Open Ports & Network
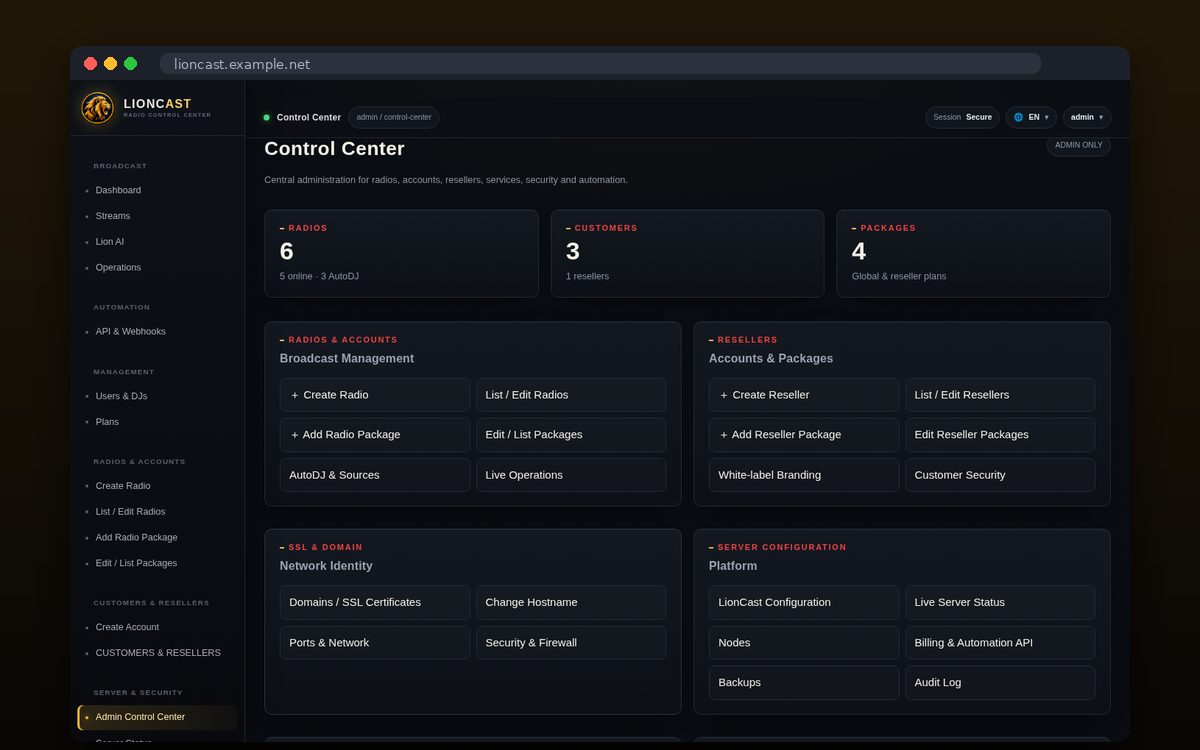Screen dimensions: 1200x750 click(x=375, y=643)
